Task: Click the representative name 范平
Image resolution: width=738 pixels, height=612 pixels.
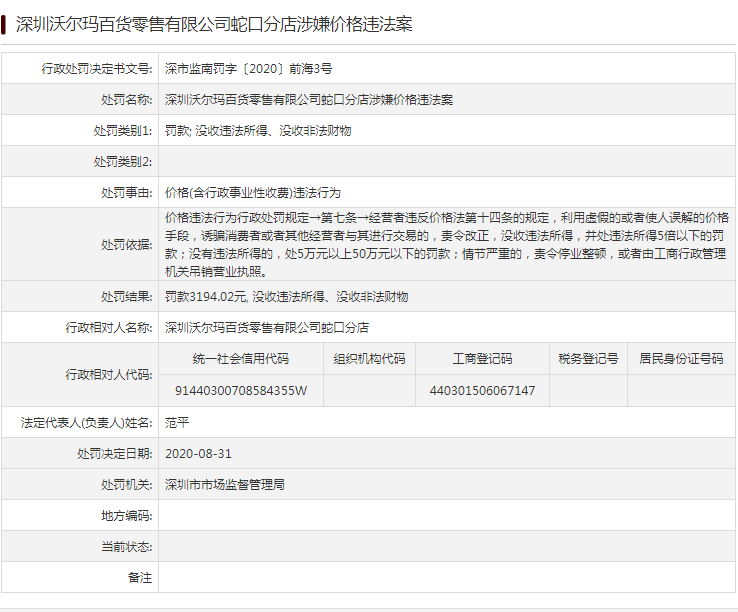Action: (x=177, y=423)
